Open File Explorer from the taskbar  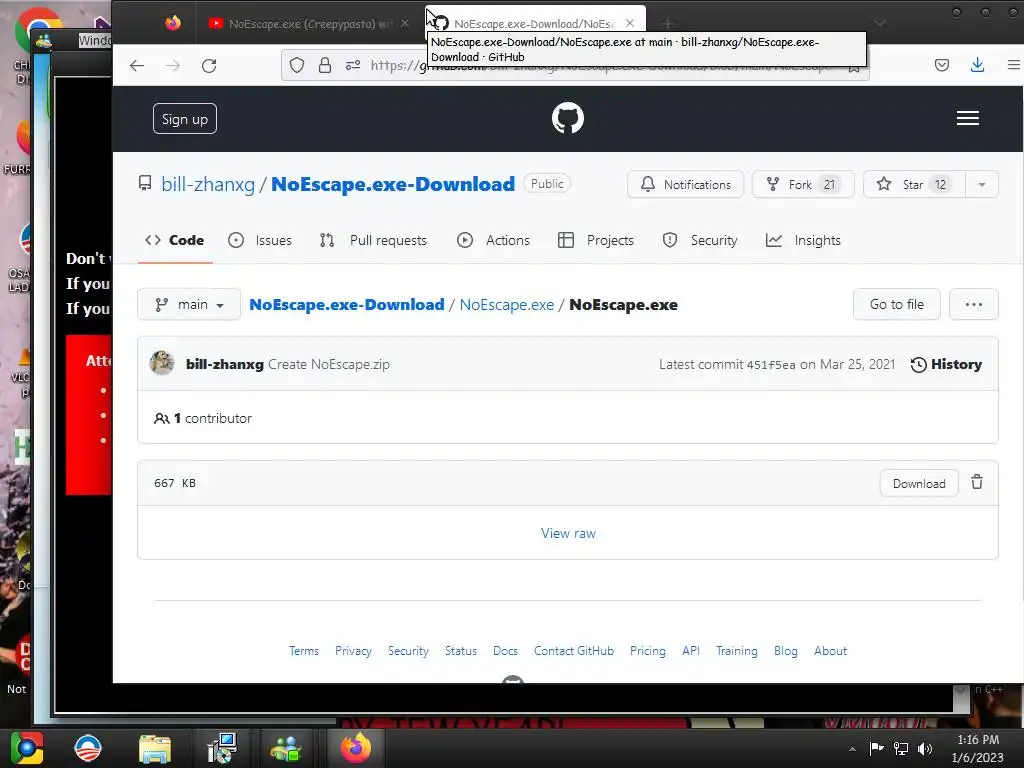(155, 748)
